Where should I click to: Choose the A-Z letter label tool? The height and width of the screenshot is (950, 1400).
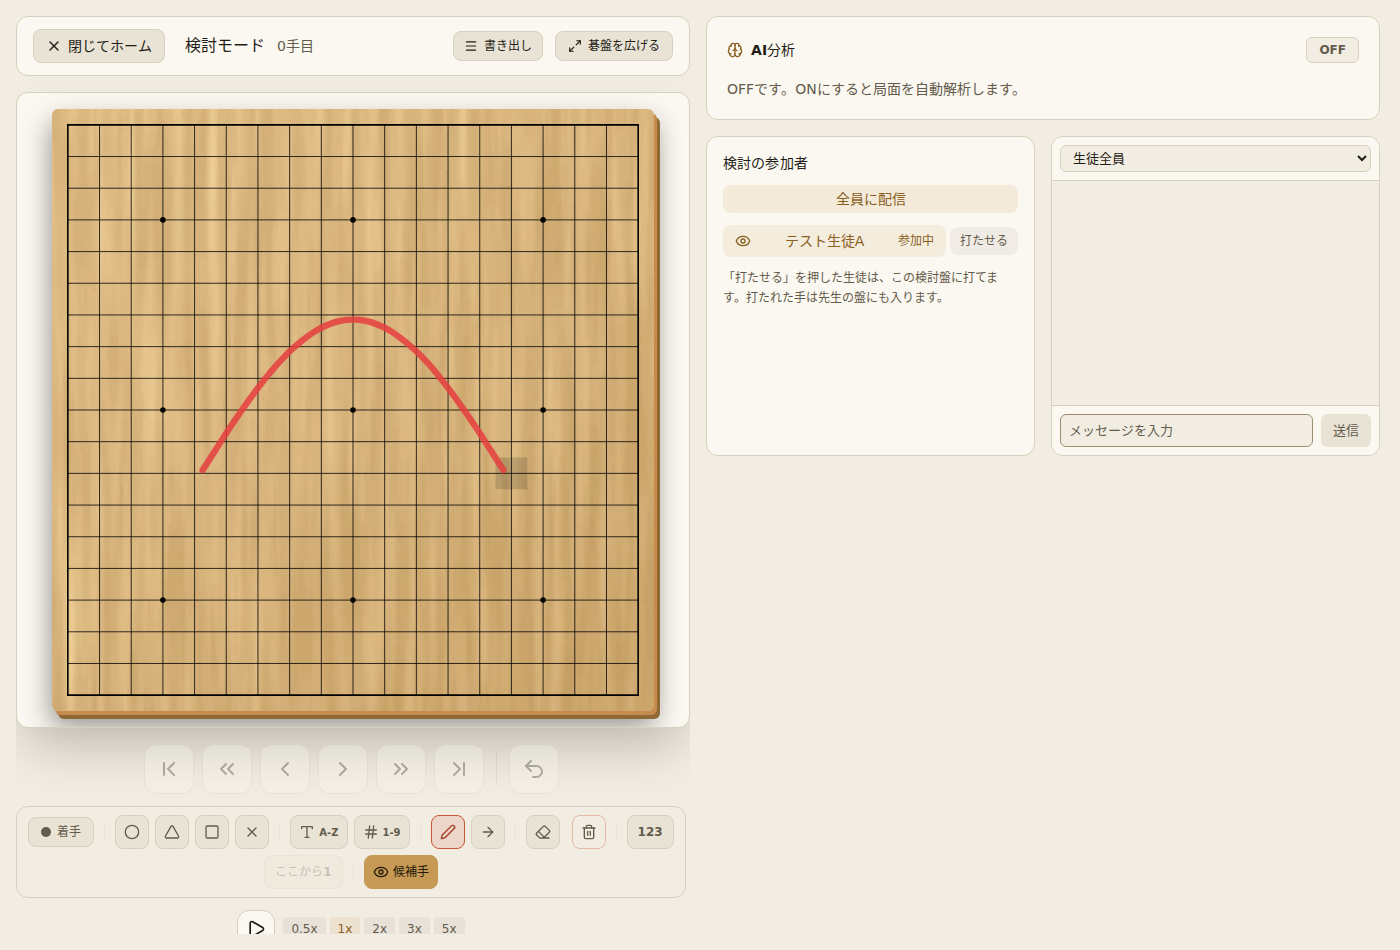(x=319, y=832)
